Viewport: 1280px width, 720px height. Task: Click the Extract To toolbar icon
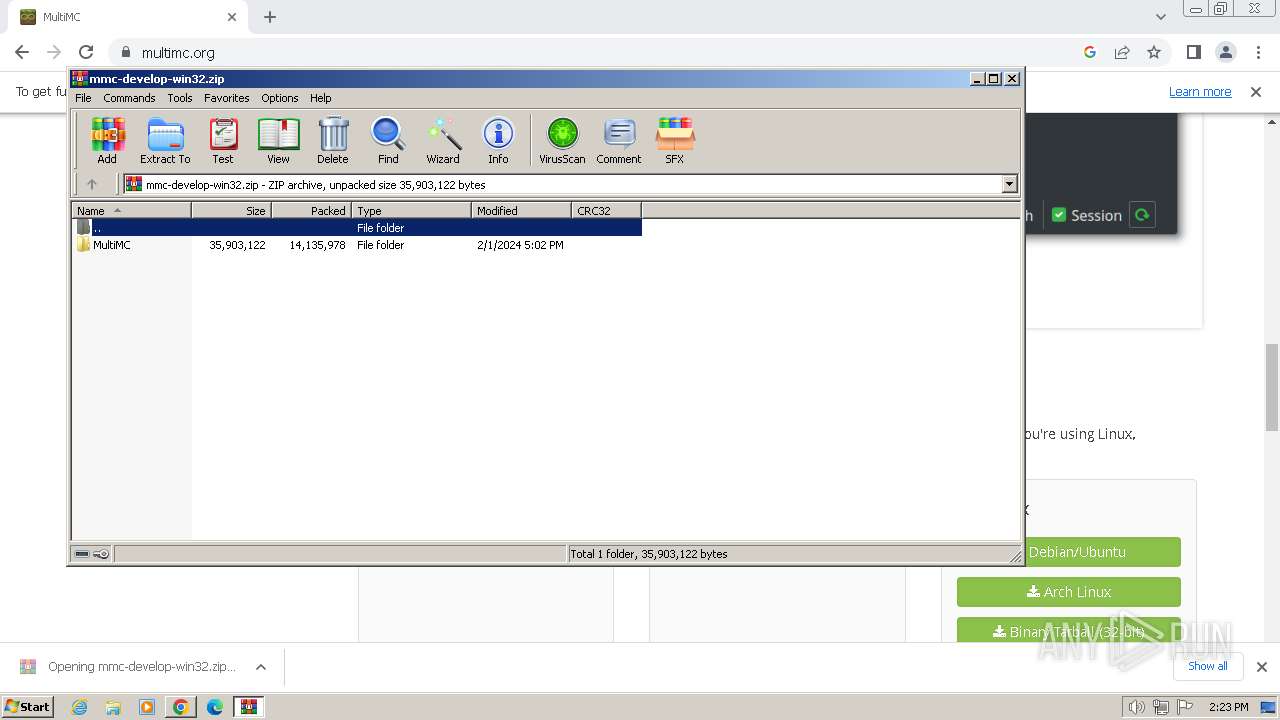pos(165,140)
